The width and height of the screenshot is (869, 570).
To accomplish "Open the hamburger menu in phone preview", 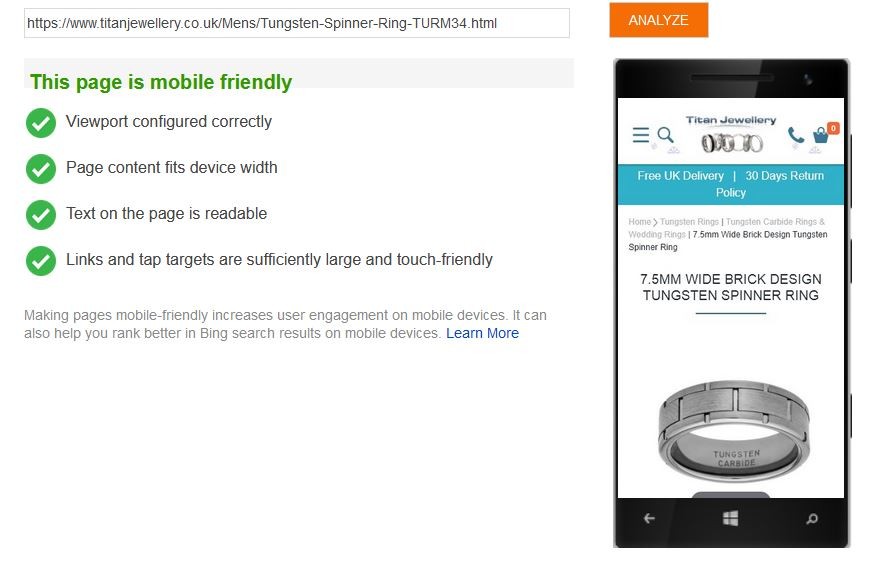I will pyautogui.click(x=641, y=135).
